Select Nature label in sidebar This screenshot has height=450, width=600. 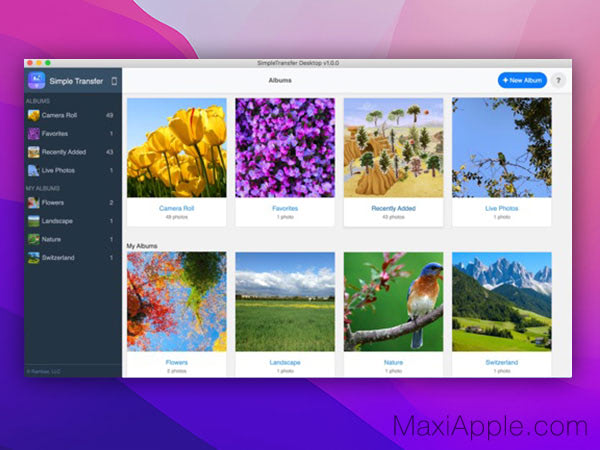pos(51,239)
